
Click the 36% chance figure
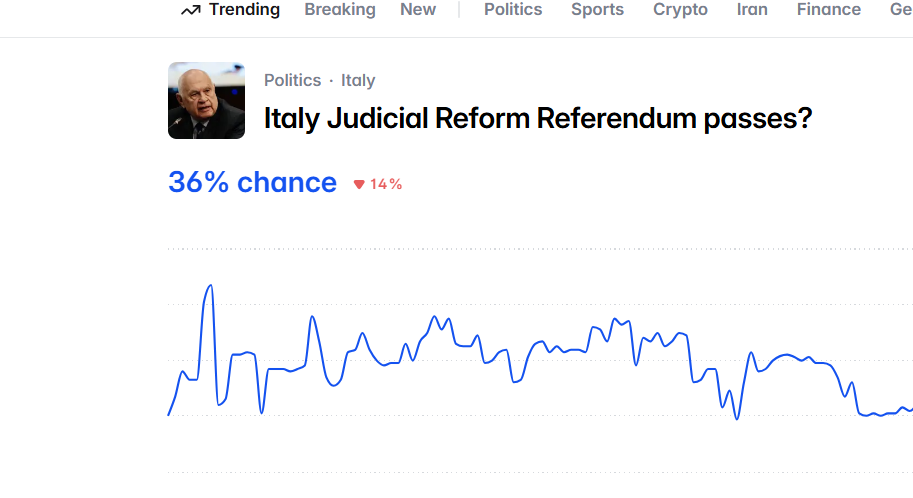[252, 183]
